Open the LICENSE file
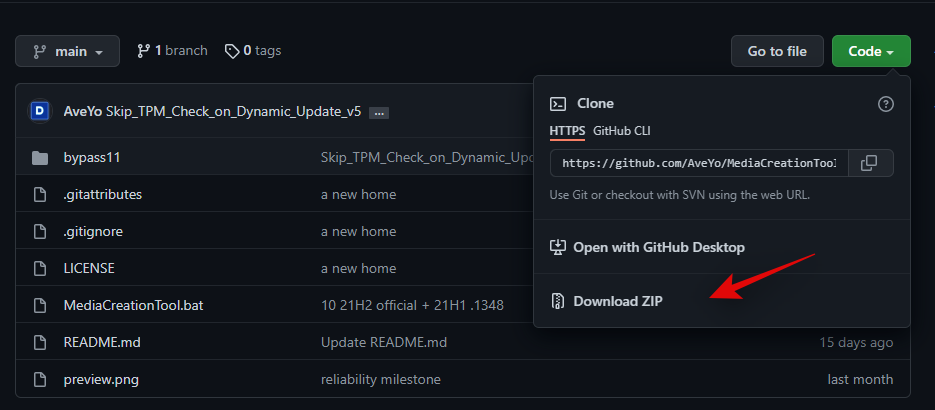The height and width of the screenshot is (410, 935). coord(89,268)
